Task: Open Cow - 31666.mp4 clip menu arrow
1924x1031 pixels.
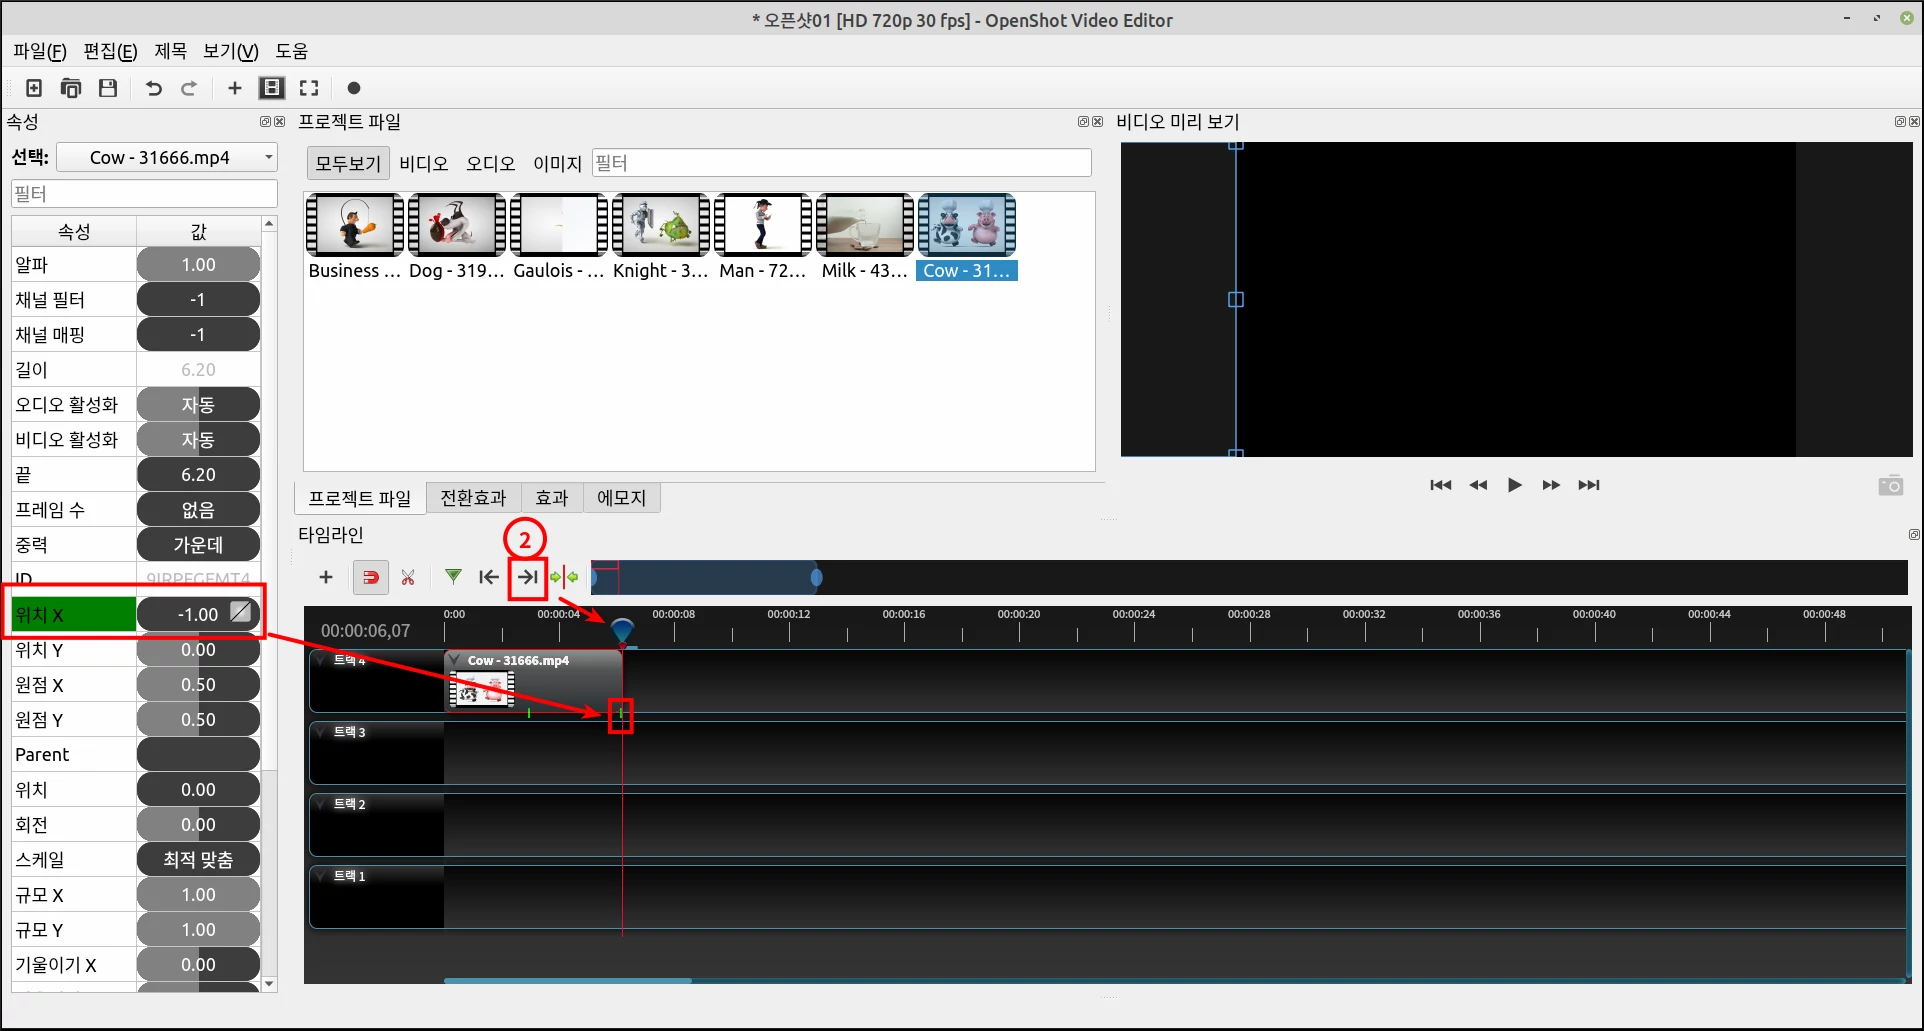Action: pyautogui.click(x=455, y=660)
